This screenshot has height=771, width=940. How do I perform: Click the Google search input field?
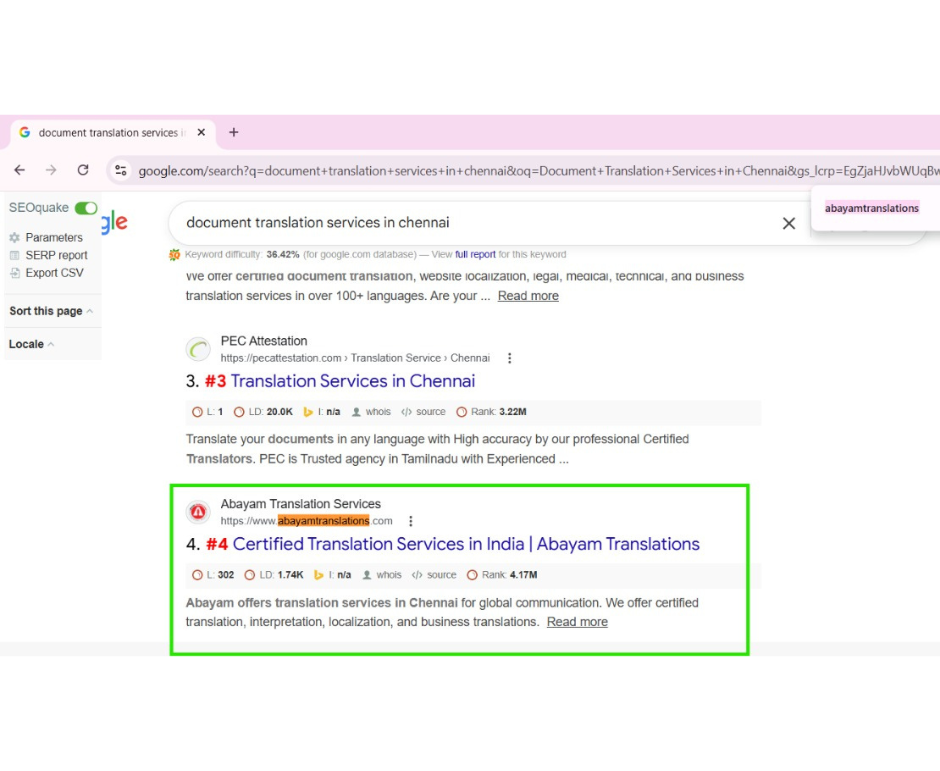477,223
